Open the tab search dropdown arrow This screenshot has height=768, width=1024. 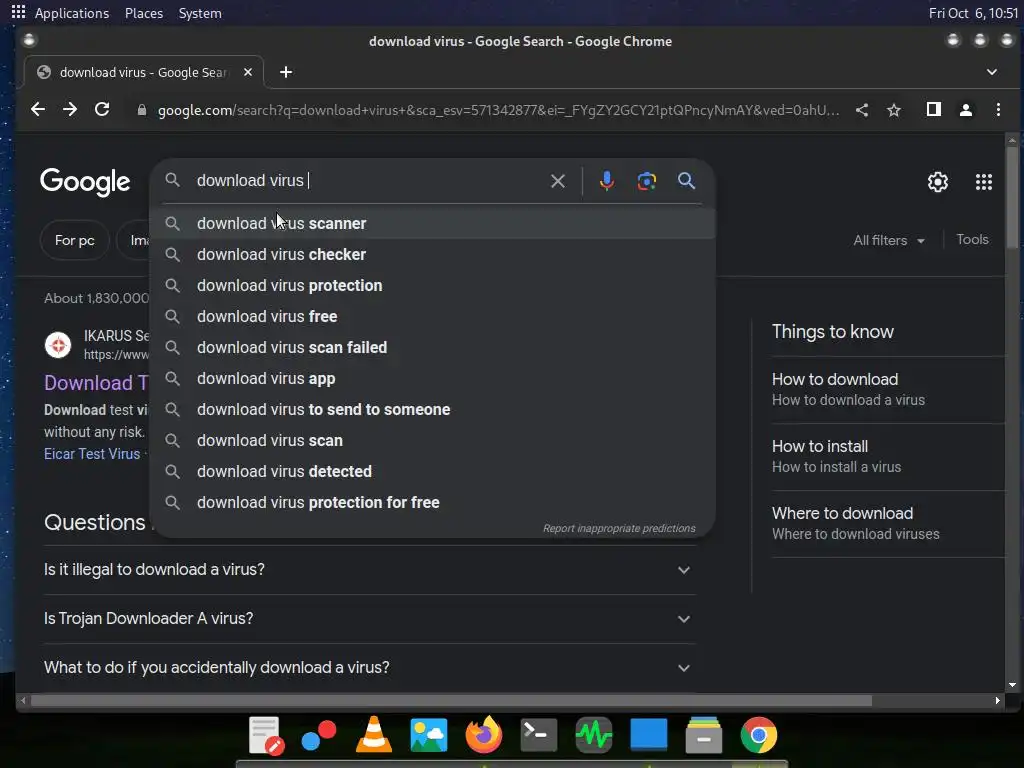pyautogui.click(x=991, y=72)
